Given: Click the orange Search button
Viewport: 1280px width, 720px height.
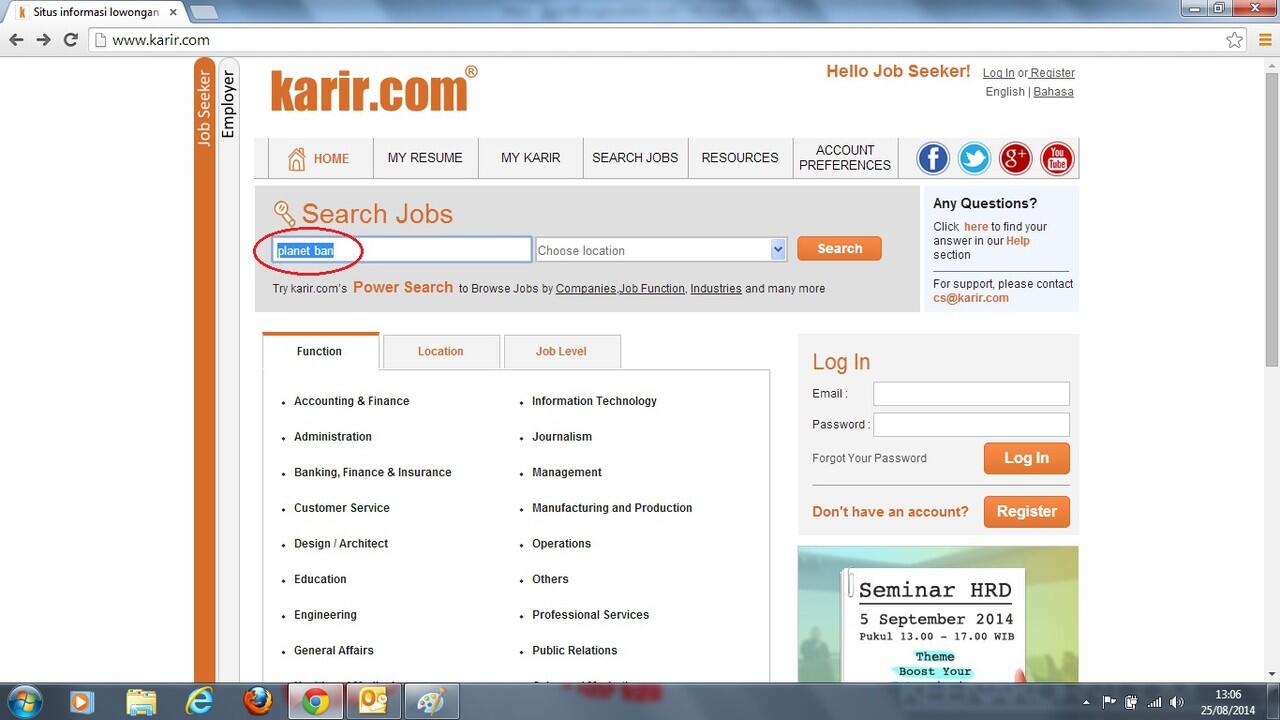Looking at the screenshot, I should pos(839,248).
